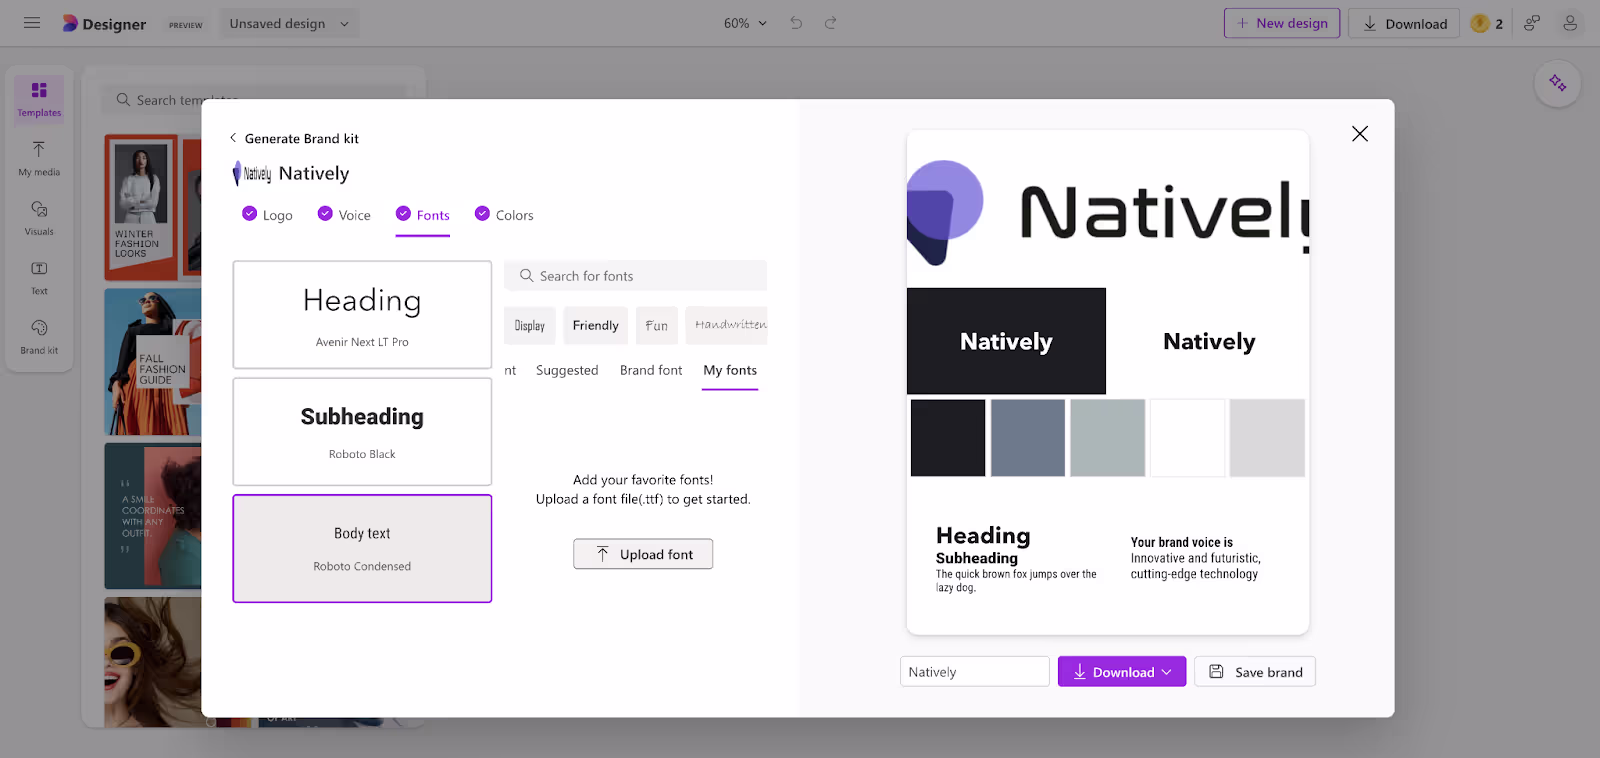Select the Brand font tab
The width and height of the screenshot is (1600, 758).
(x=651, y=370)
